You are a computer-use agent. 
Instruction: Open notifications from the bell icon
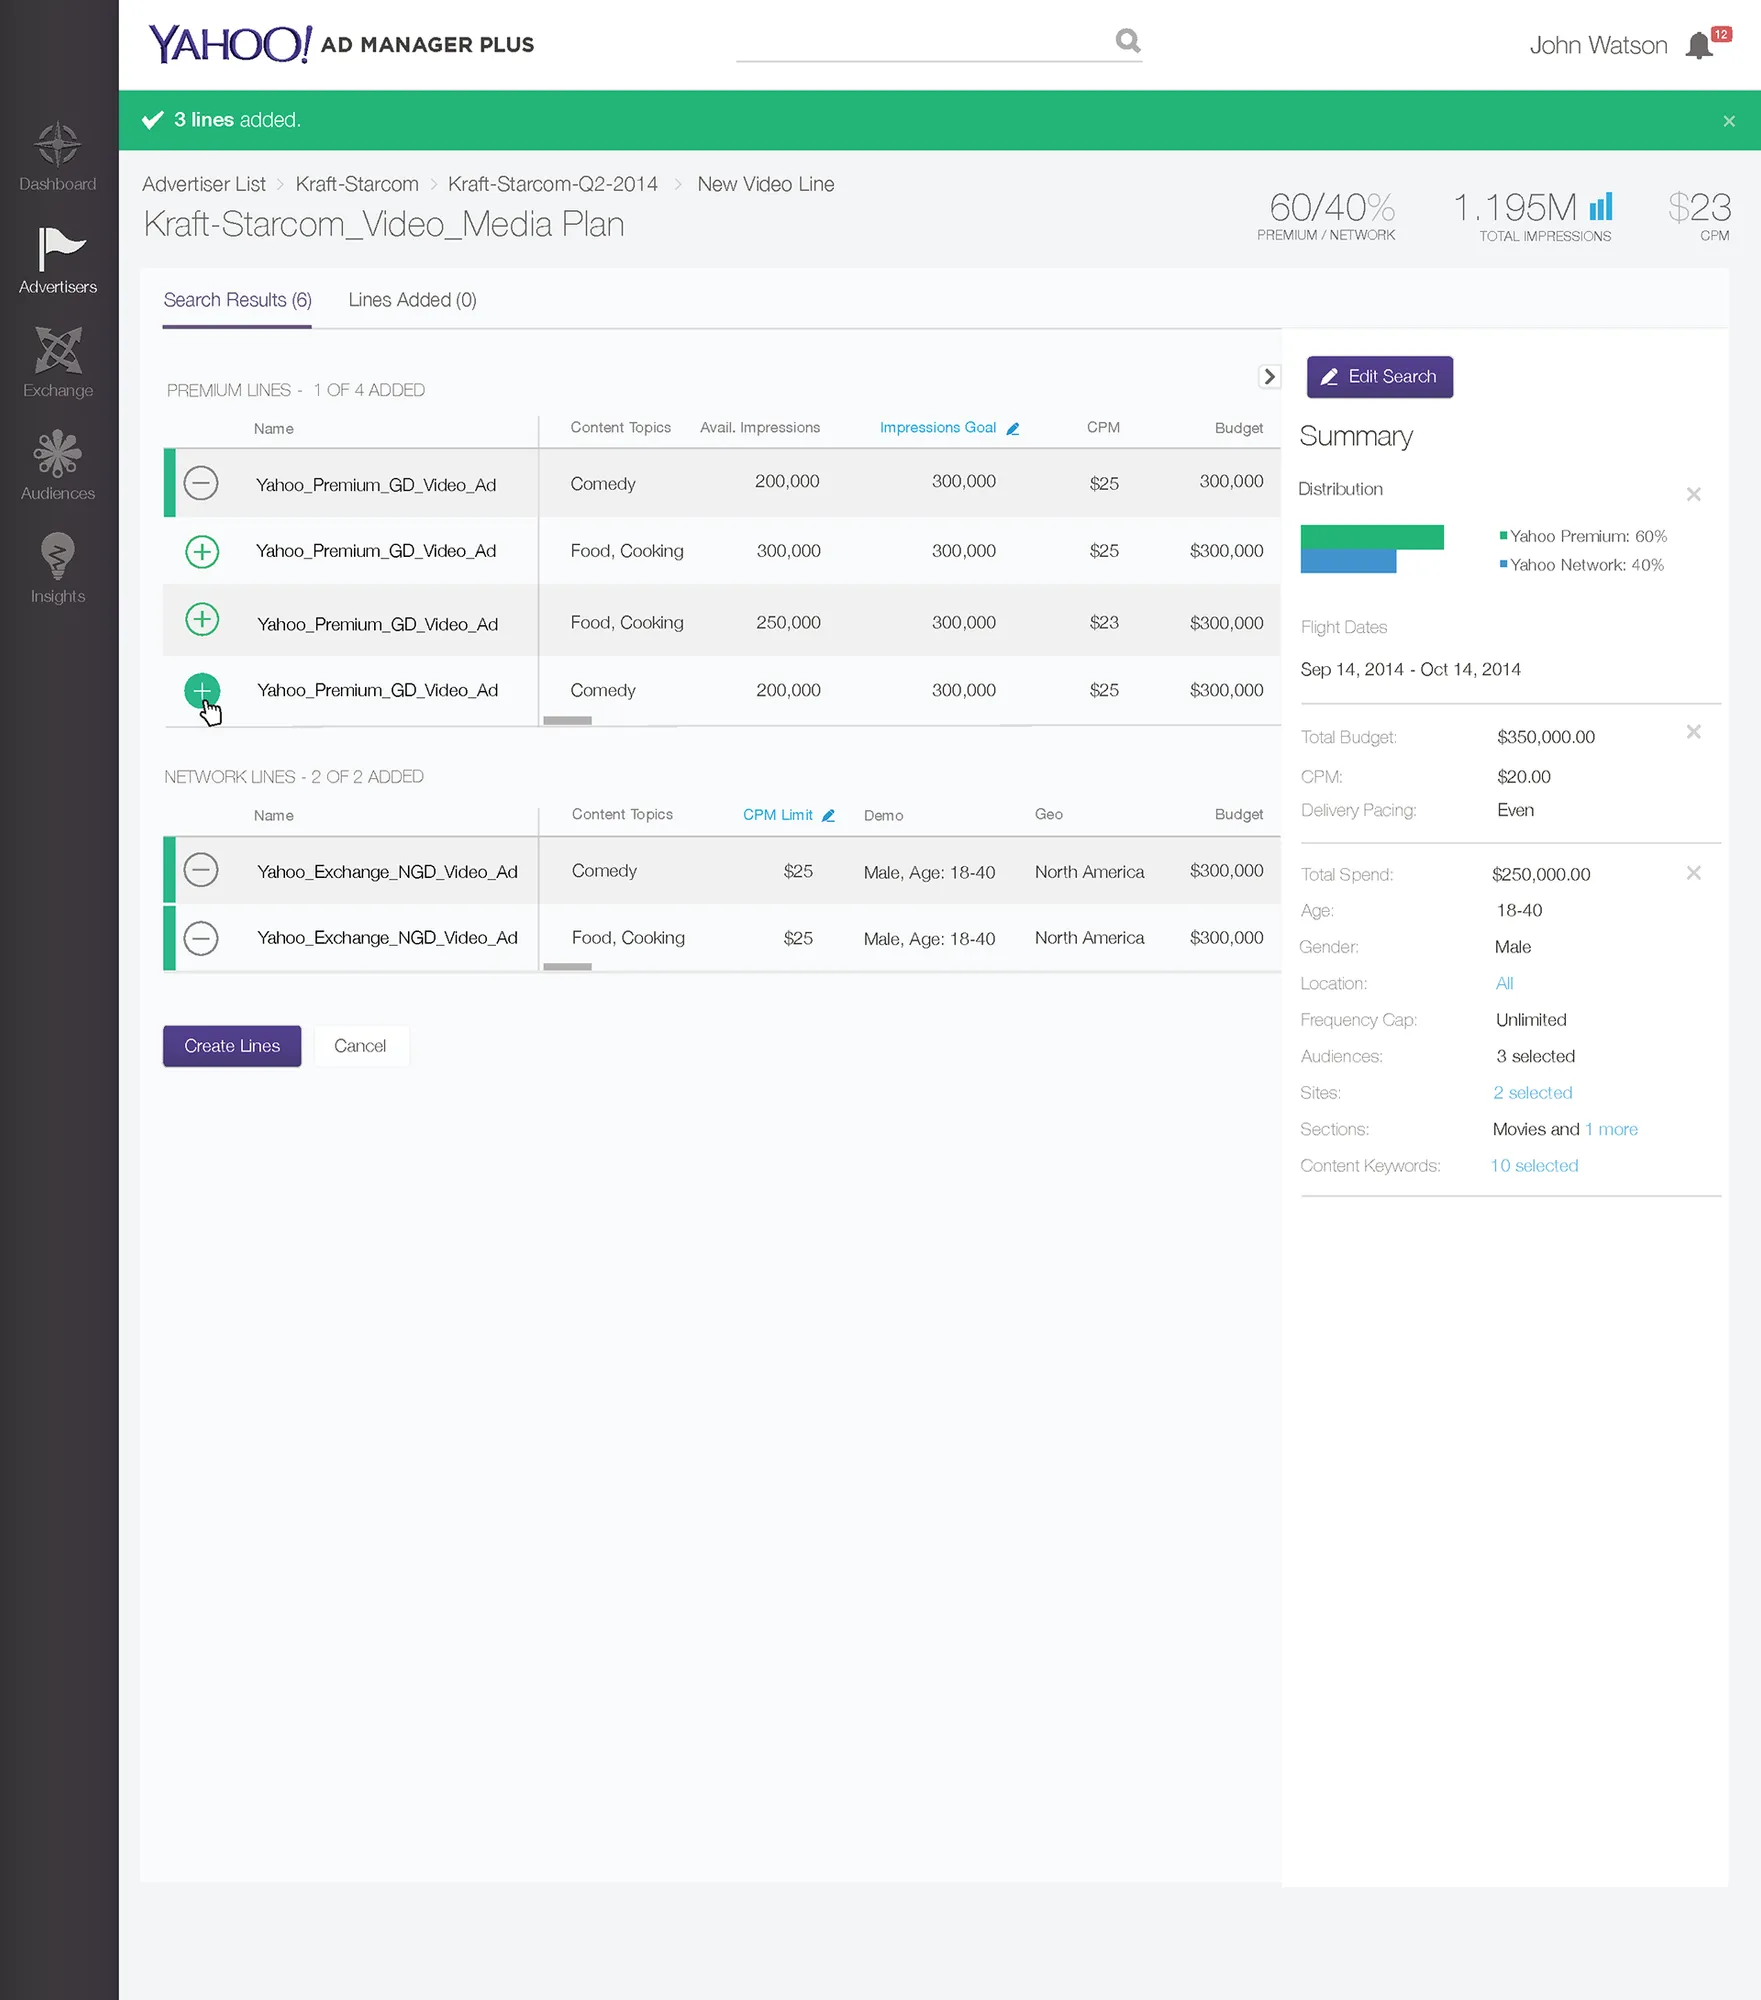(x=1699, y=46)
